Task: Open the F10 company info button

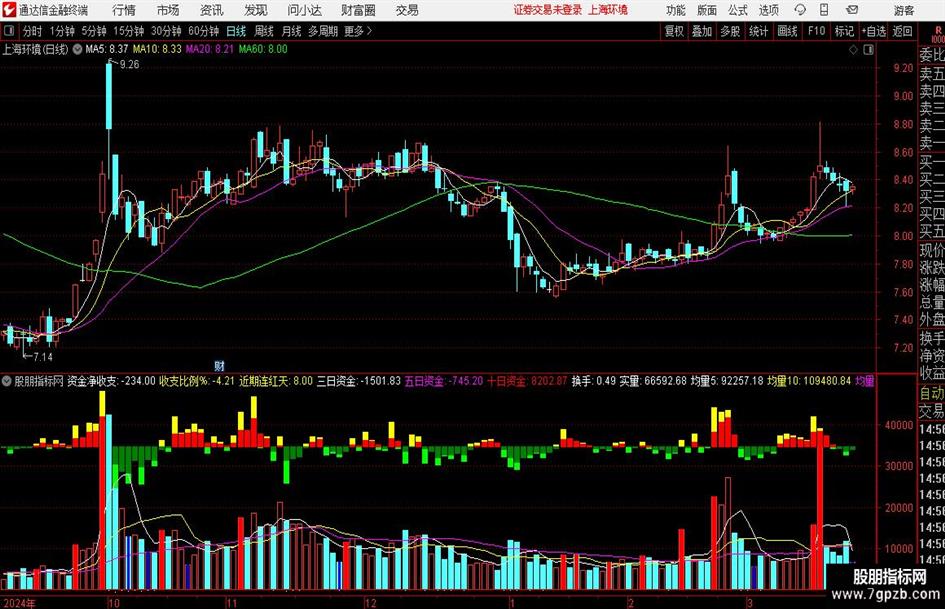Action: (817, 31)
